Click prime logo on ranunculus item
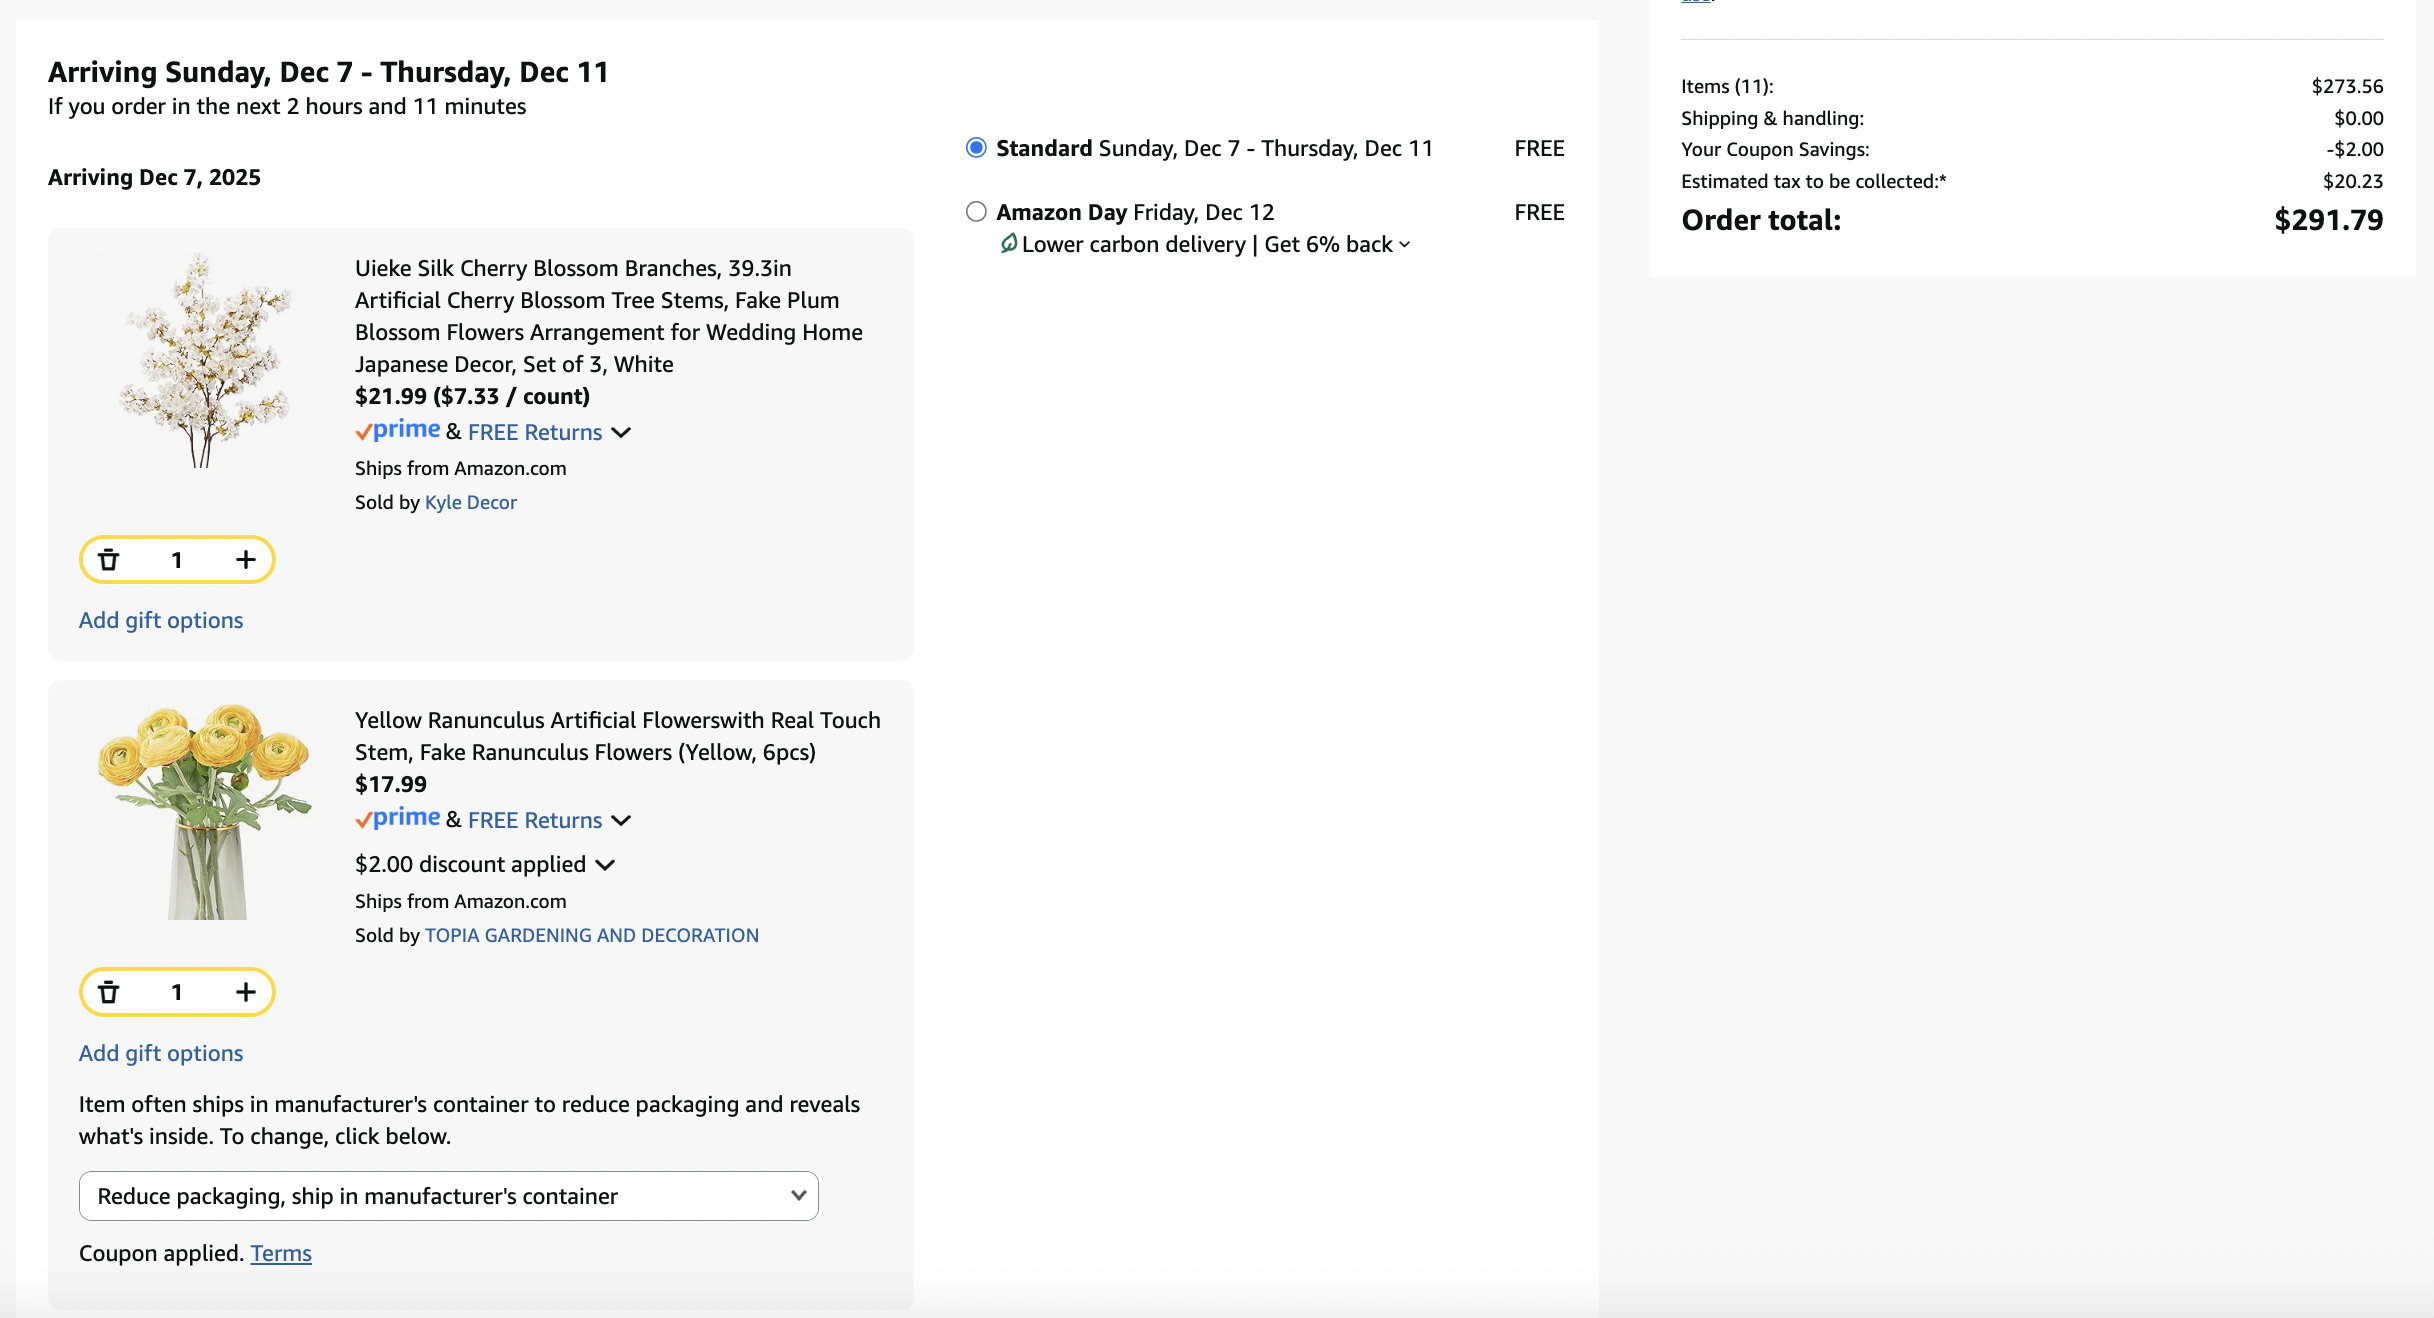 click(x=398, y=819)
